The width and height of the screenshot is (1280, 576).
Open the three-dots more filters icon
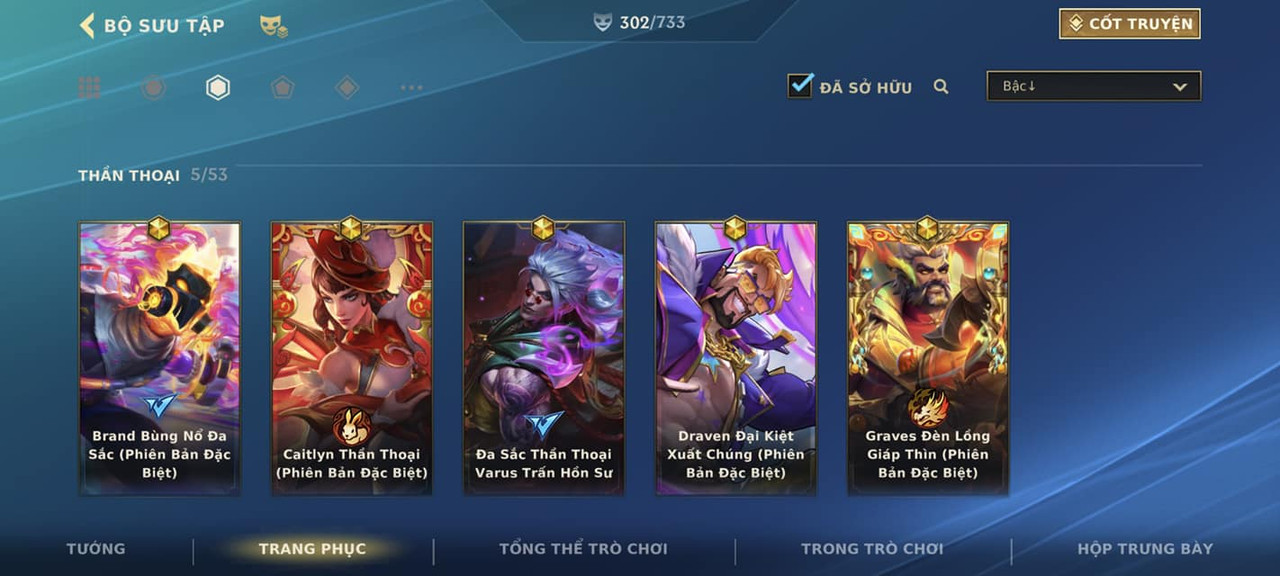pos(411,88)
